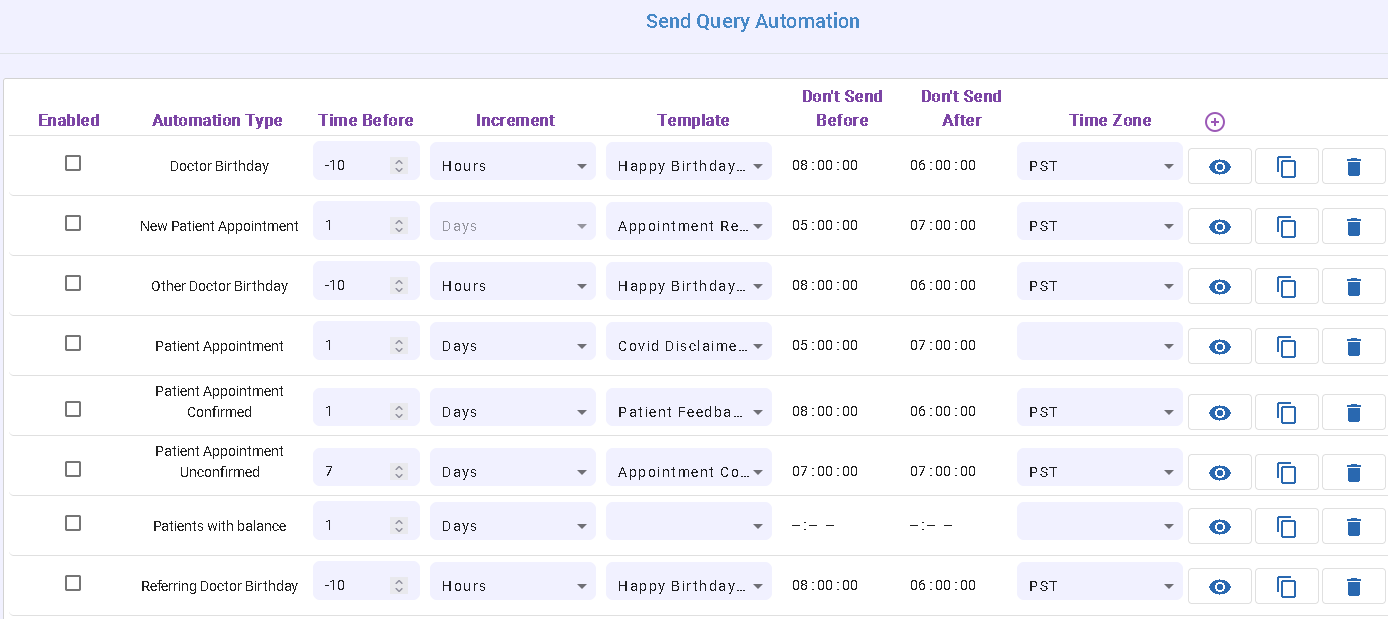The height and width of the screenshot is (619, 1388).
Task: Select the Covid Disclaimer template dropdown
Action: coord(688,346)
